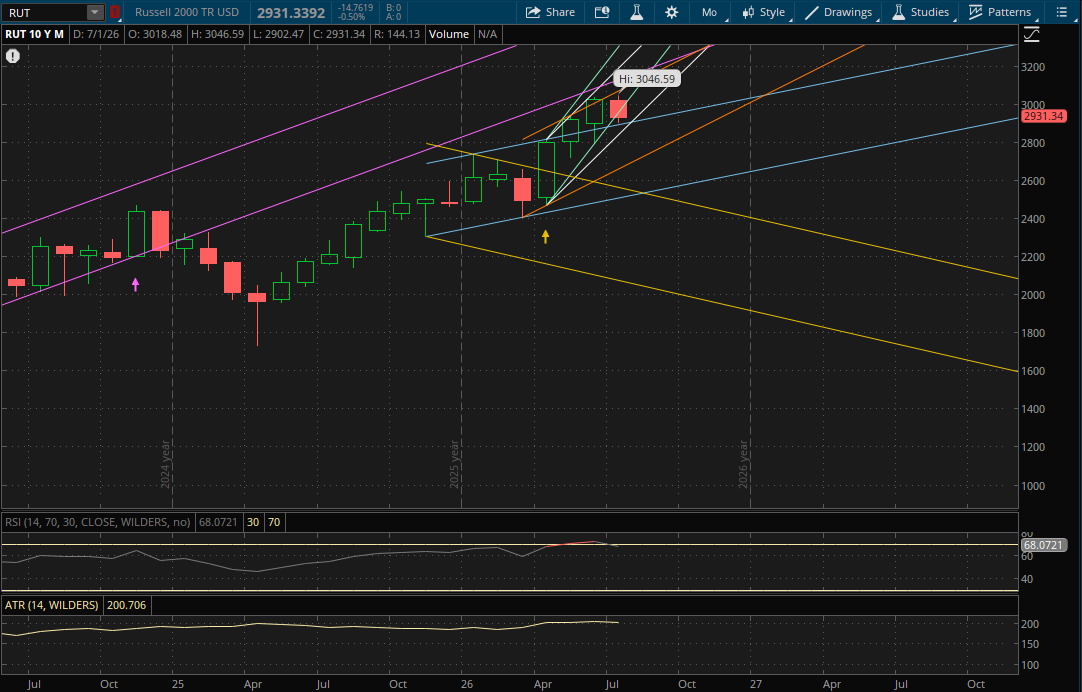Open the Quick Time Frames calendar-alert icon
The width and height of the screenshot is (1082, 692).
point(602,12)
